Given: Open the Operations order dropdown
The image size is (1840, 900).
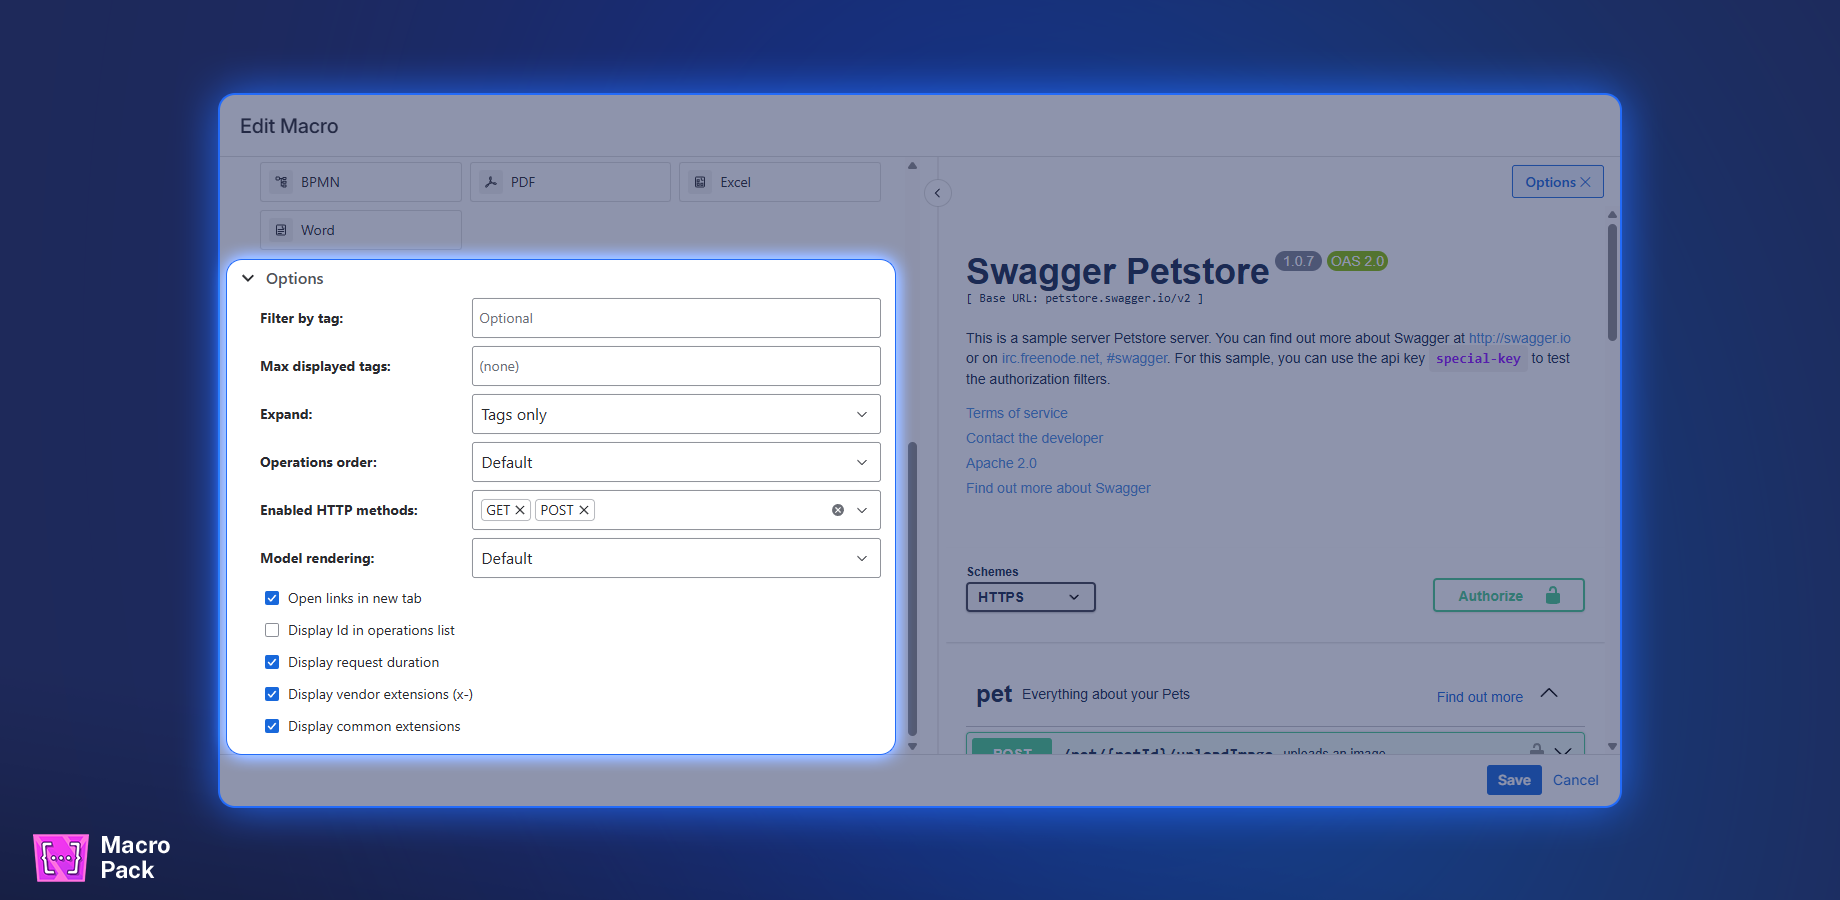Looking at the screenshot, I should pos(676,462).
